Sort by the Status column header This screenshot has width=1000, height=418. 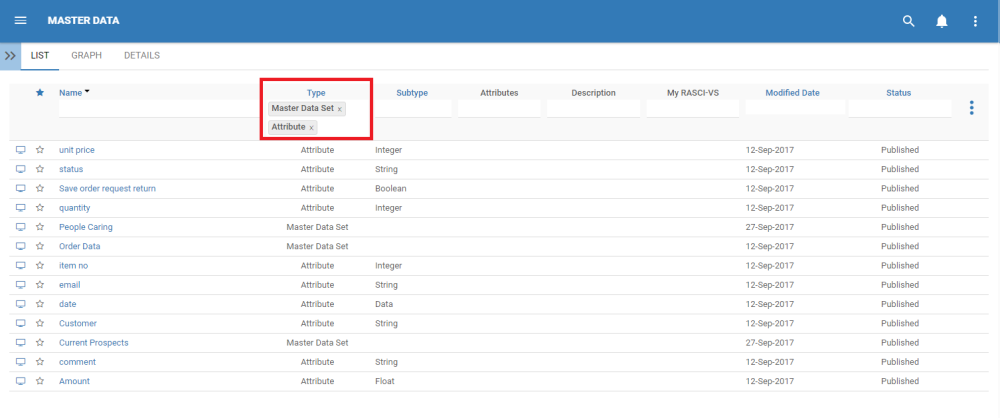[x=899, y=93]
